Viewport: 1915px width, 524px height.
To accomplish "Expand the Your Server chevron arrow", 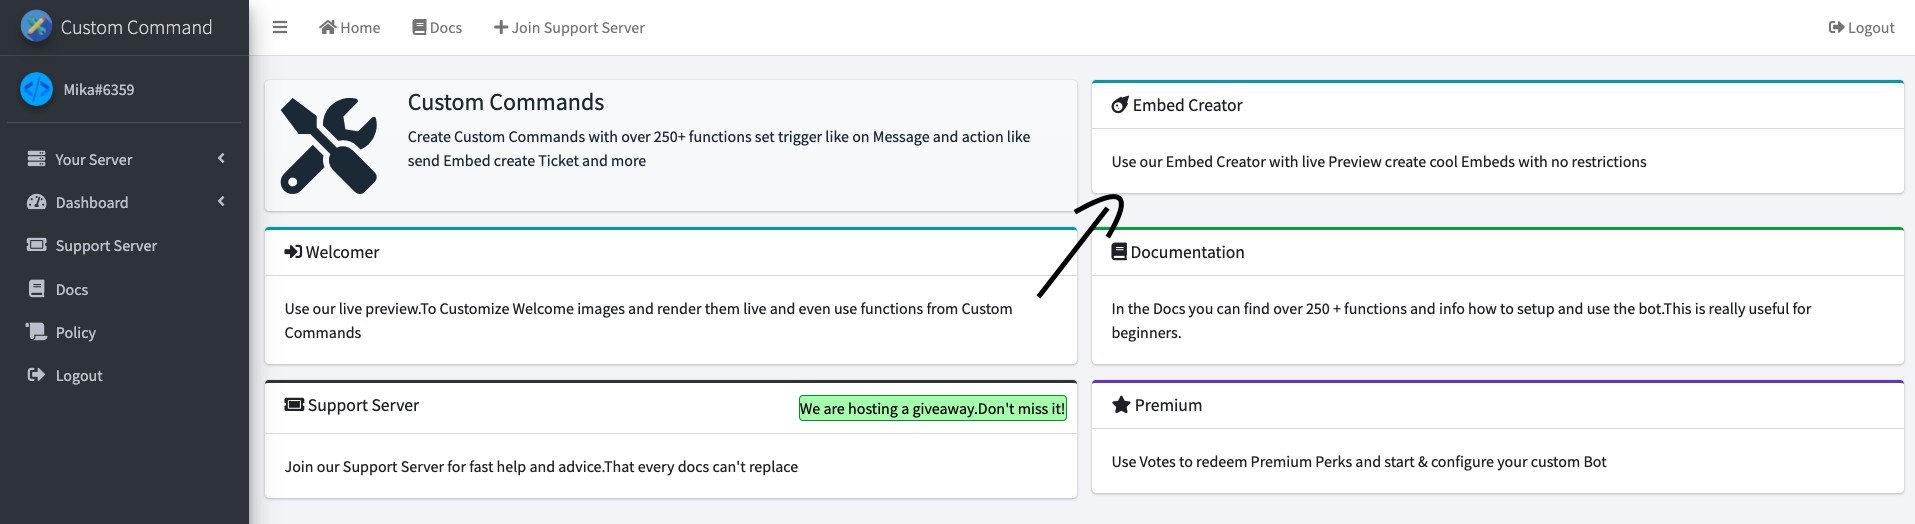I will (221, 158).
